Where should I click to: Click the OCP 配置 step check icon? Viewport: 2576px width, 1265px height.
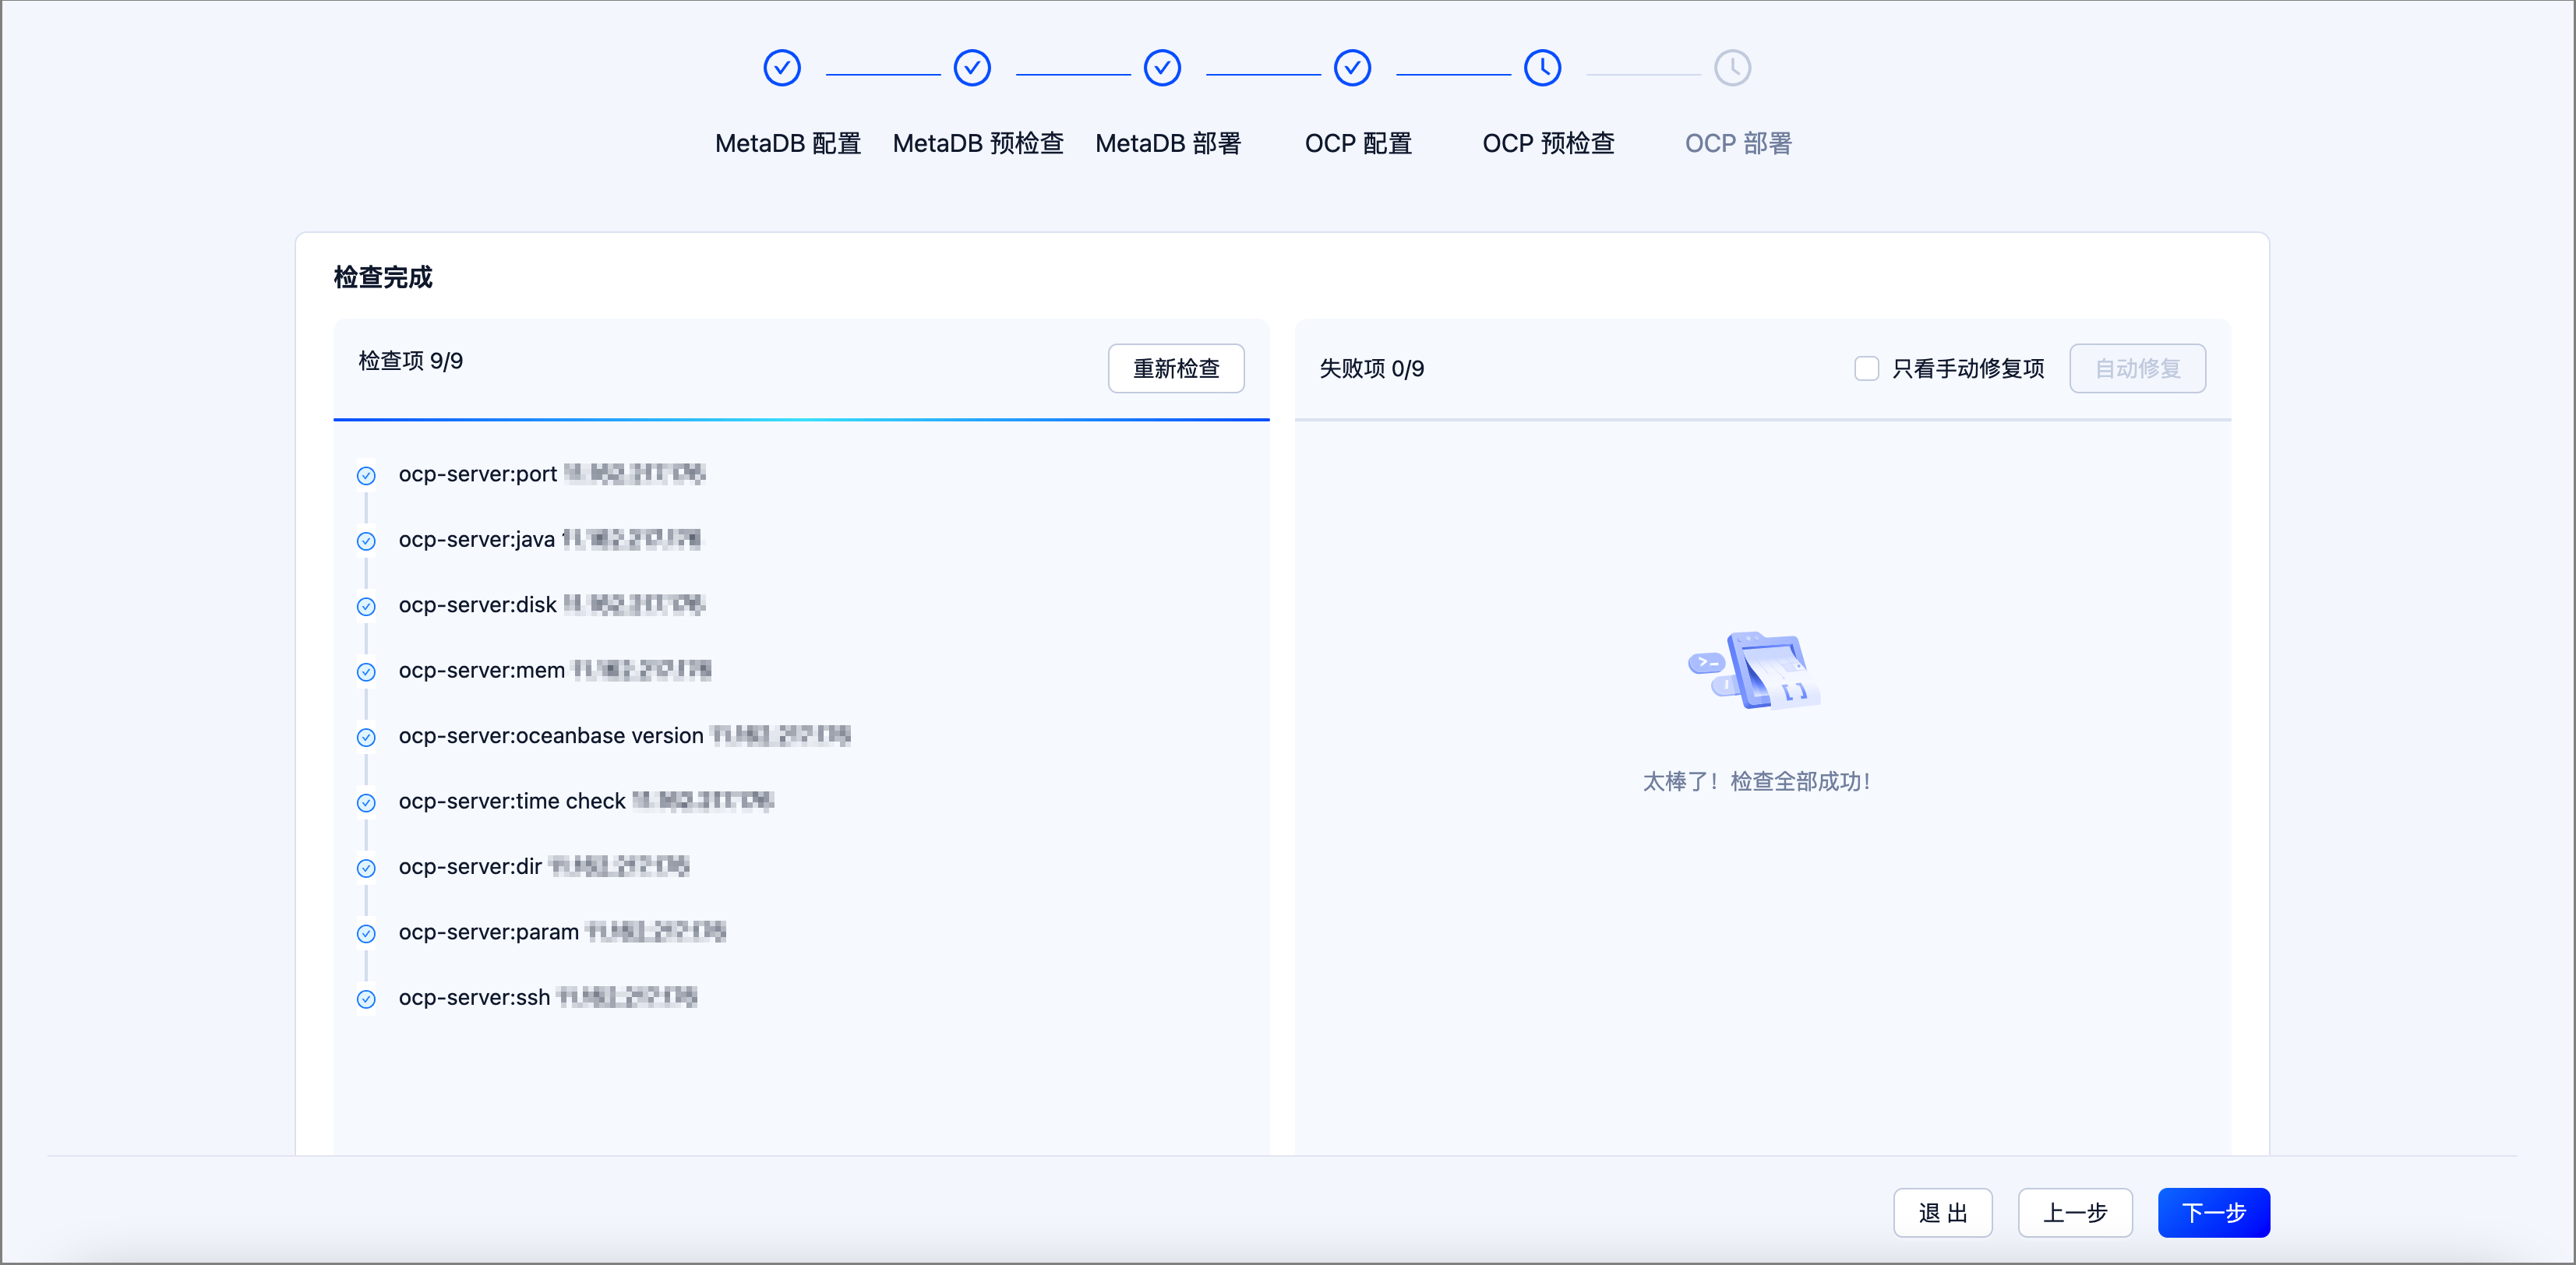point(1352,68)
